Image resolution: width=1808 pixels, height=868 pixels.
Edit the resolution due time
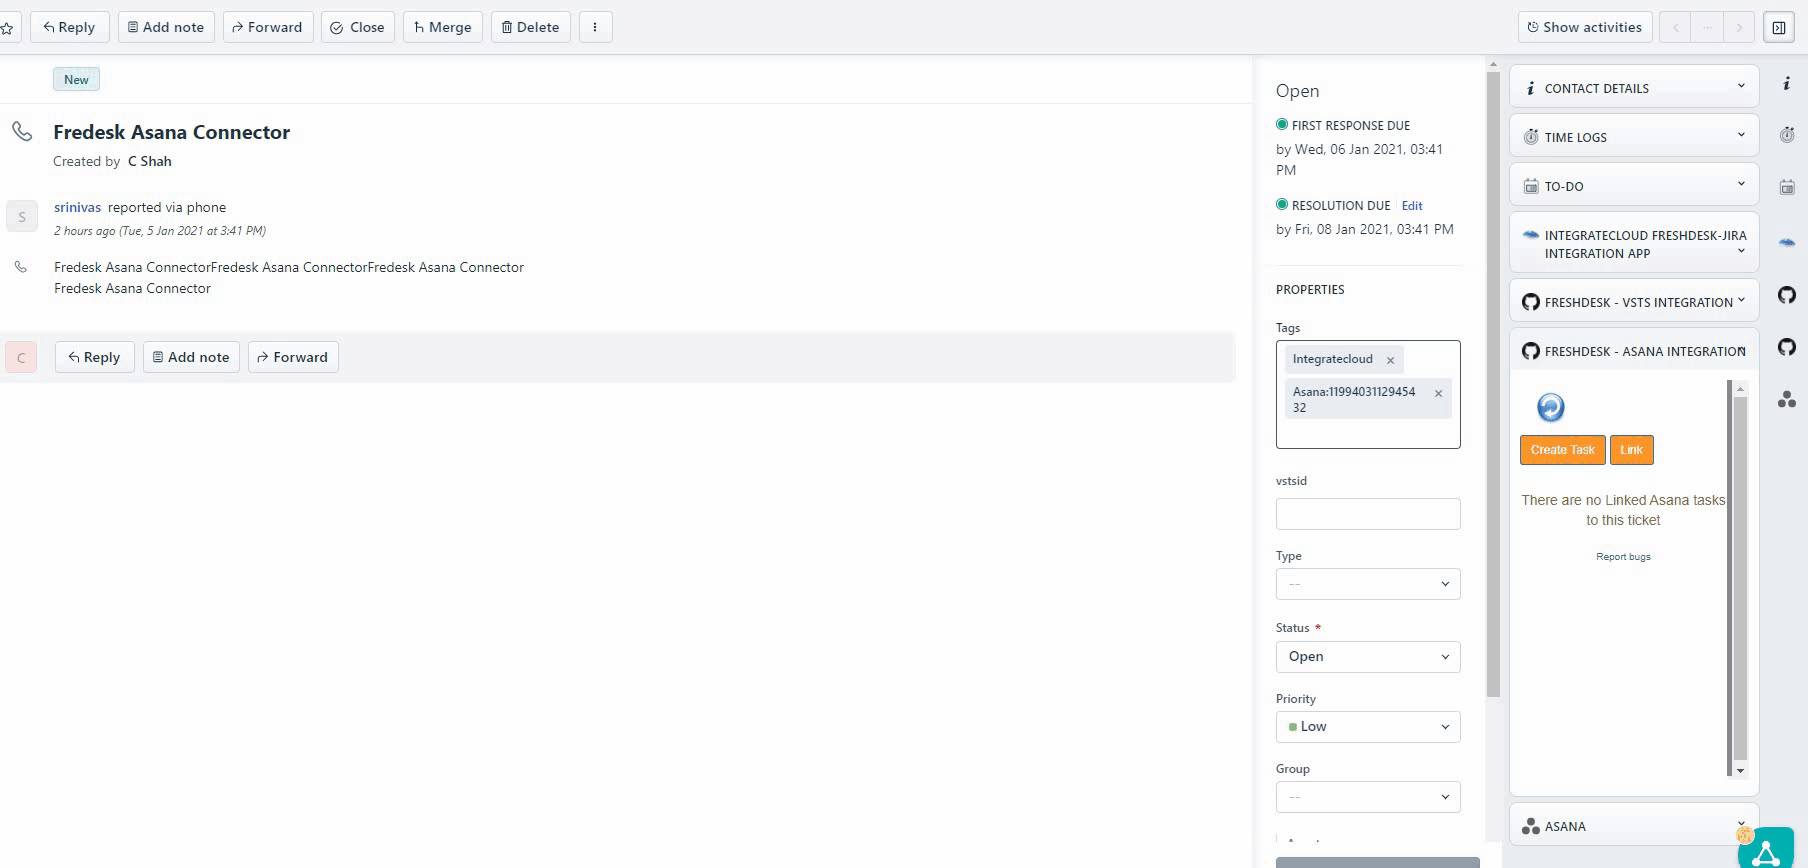click(x=1412, y=205)
